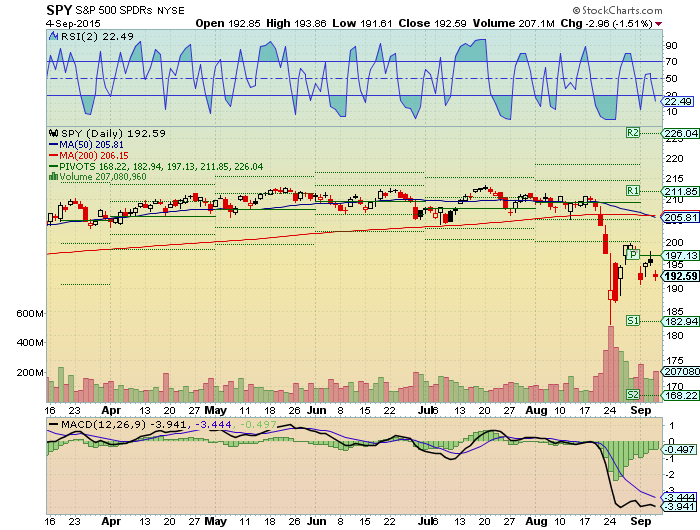Click the Volume 207.1M header value
Image resolution: width=700 pixels, height=530 pixels.
point(513,23)
